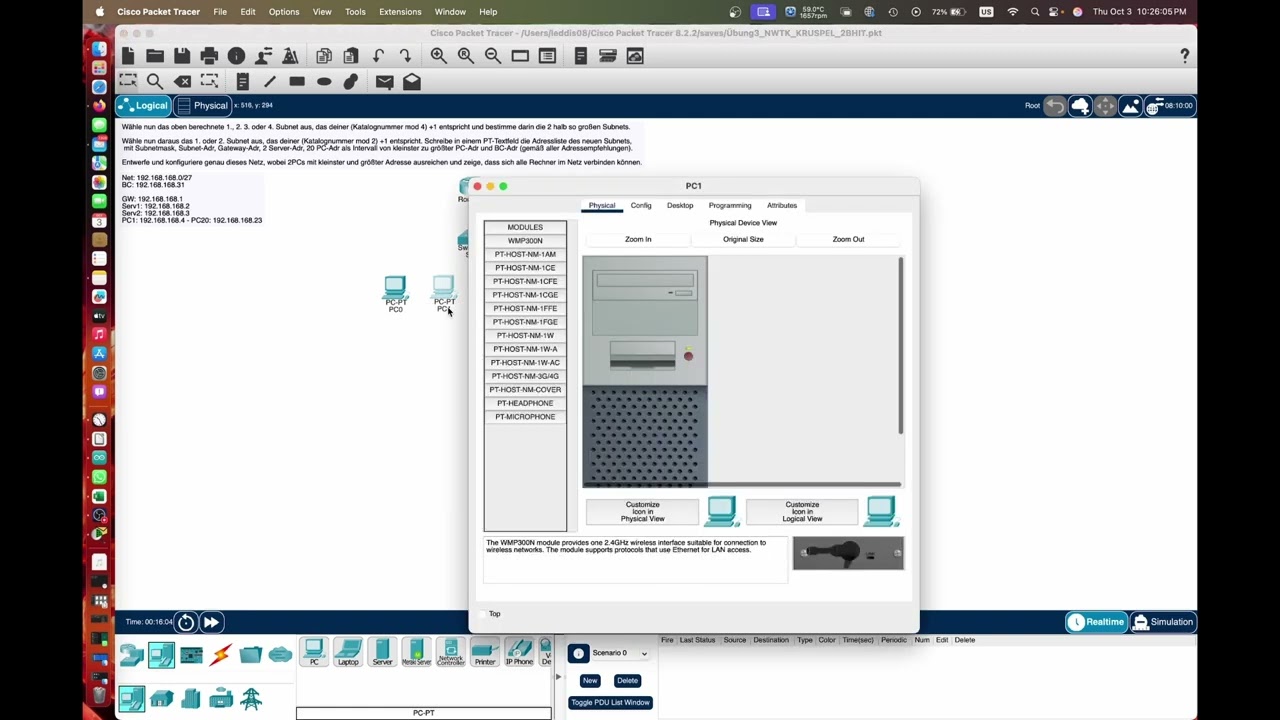Open the Extensions menu
Screen dimensions: 1280x720
point(400,12)
